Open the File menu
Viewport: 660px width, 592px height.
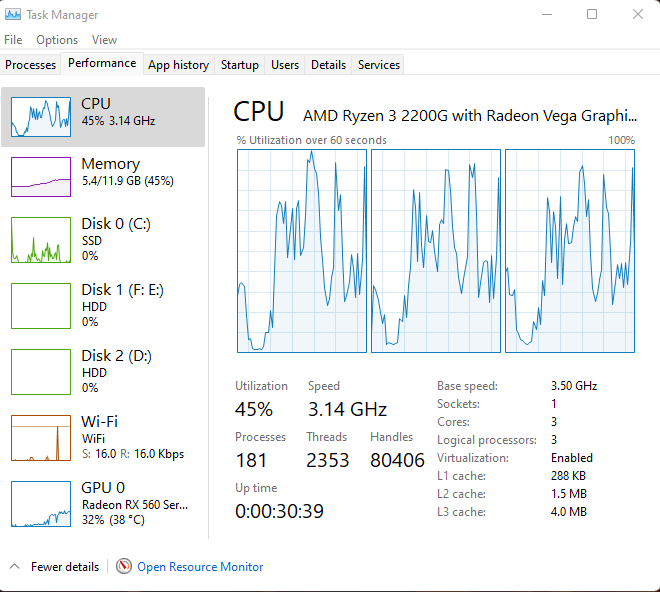(13, 40)
